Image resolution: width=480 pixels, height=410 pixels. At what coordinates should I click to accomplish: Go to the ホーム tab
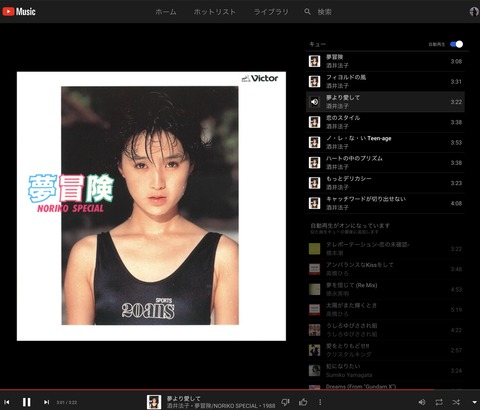point(166,12)
